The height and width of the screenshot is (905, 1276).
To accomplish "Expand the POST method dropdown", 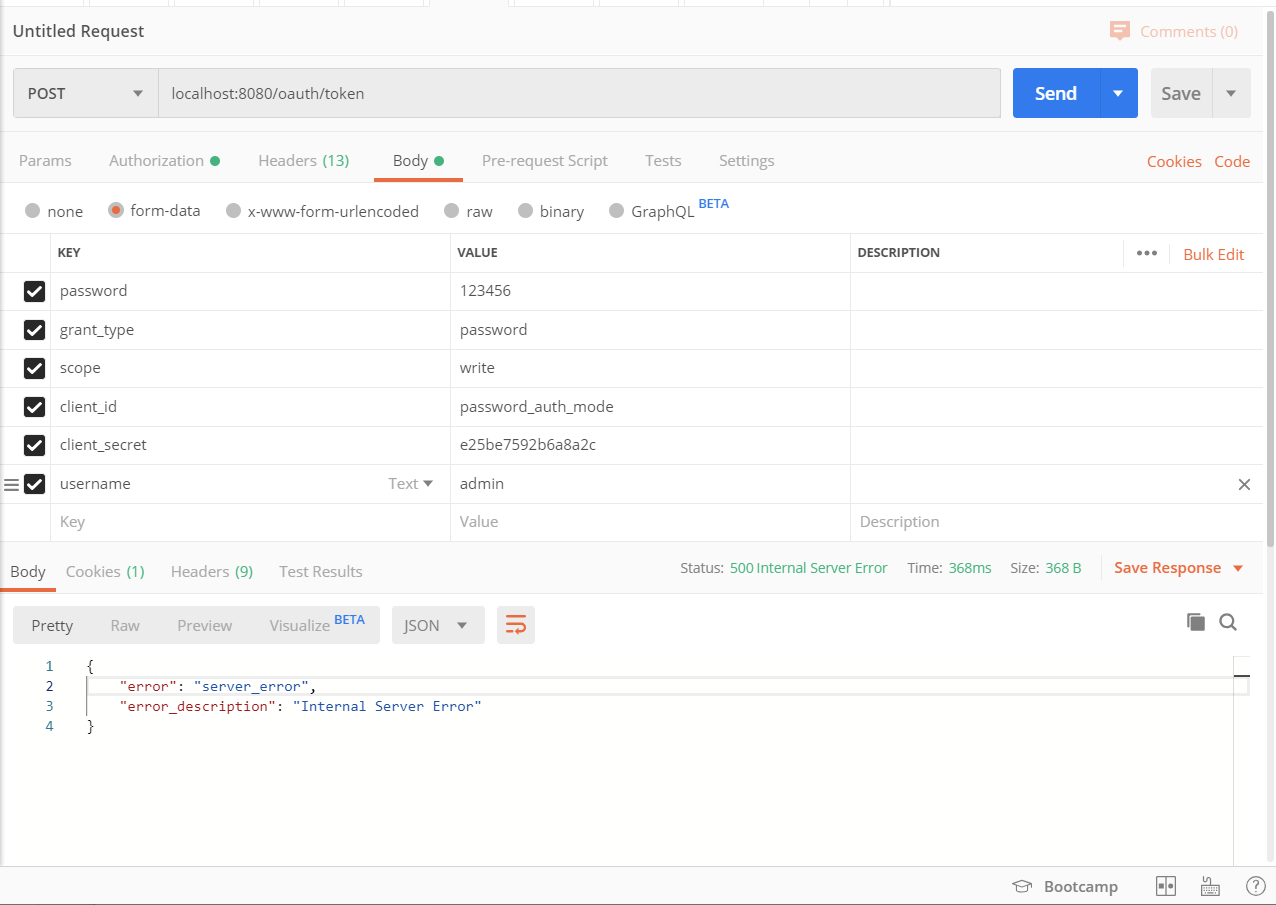I will point(85,94).
